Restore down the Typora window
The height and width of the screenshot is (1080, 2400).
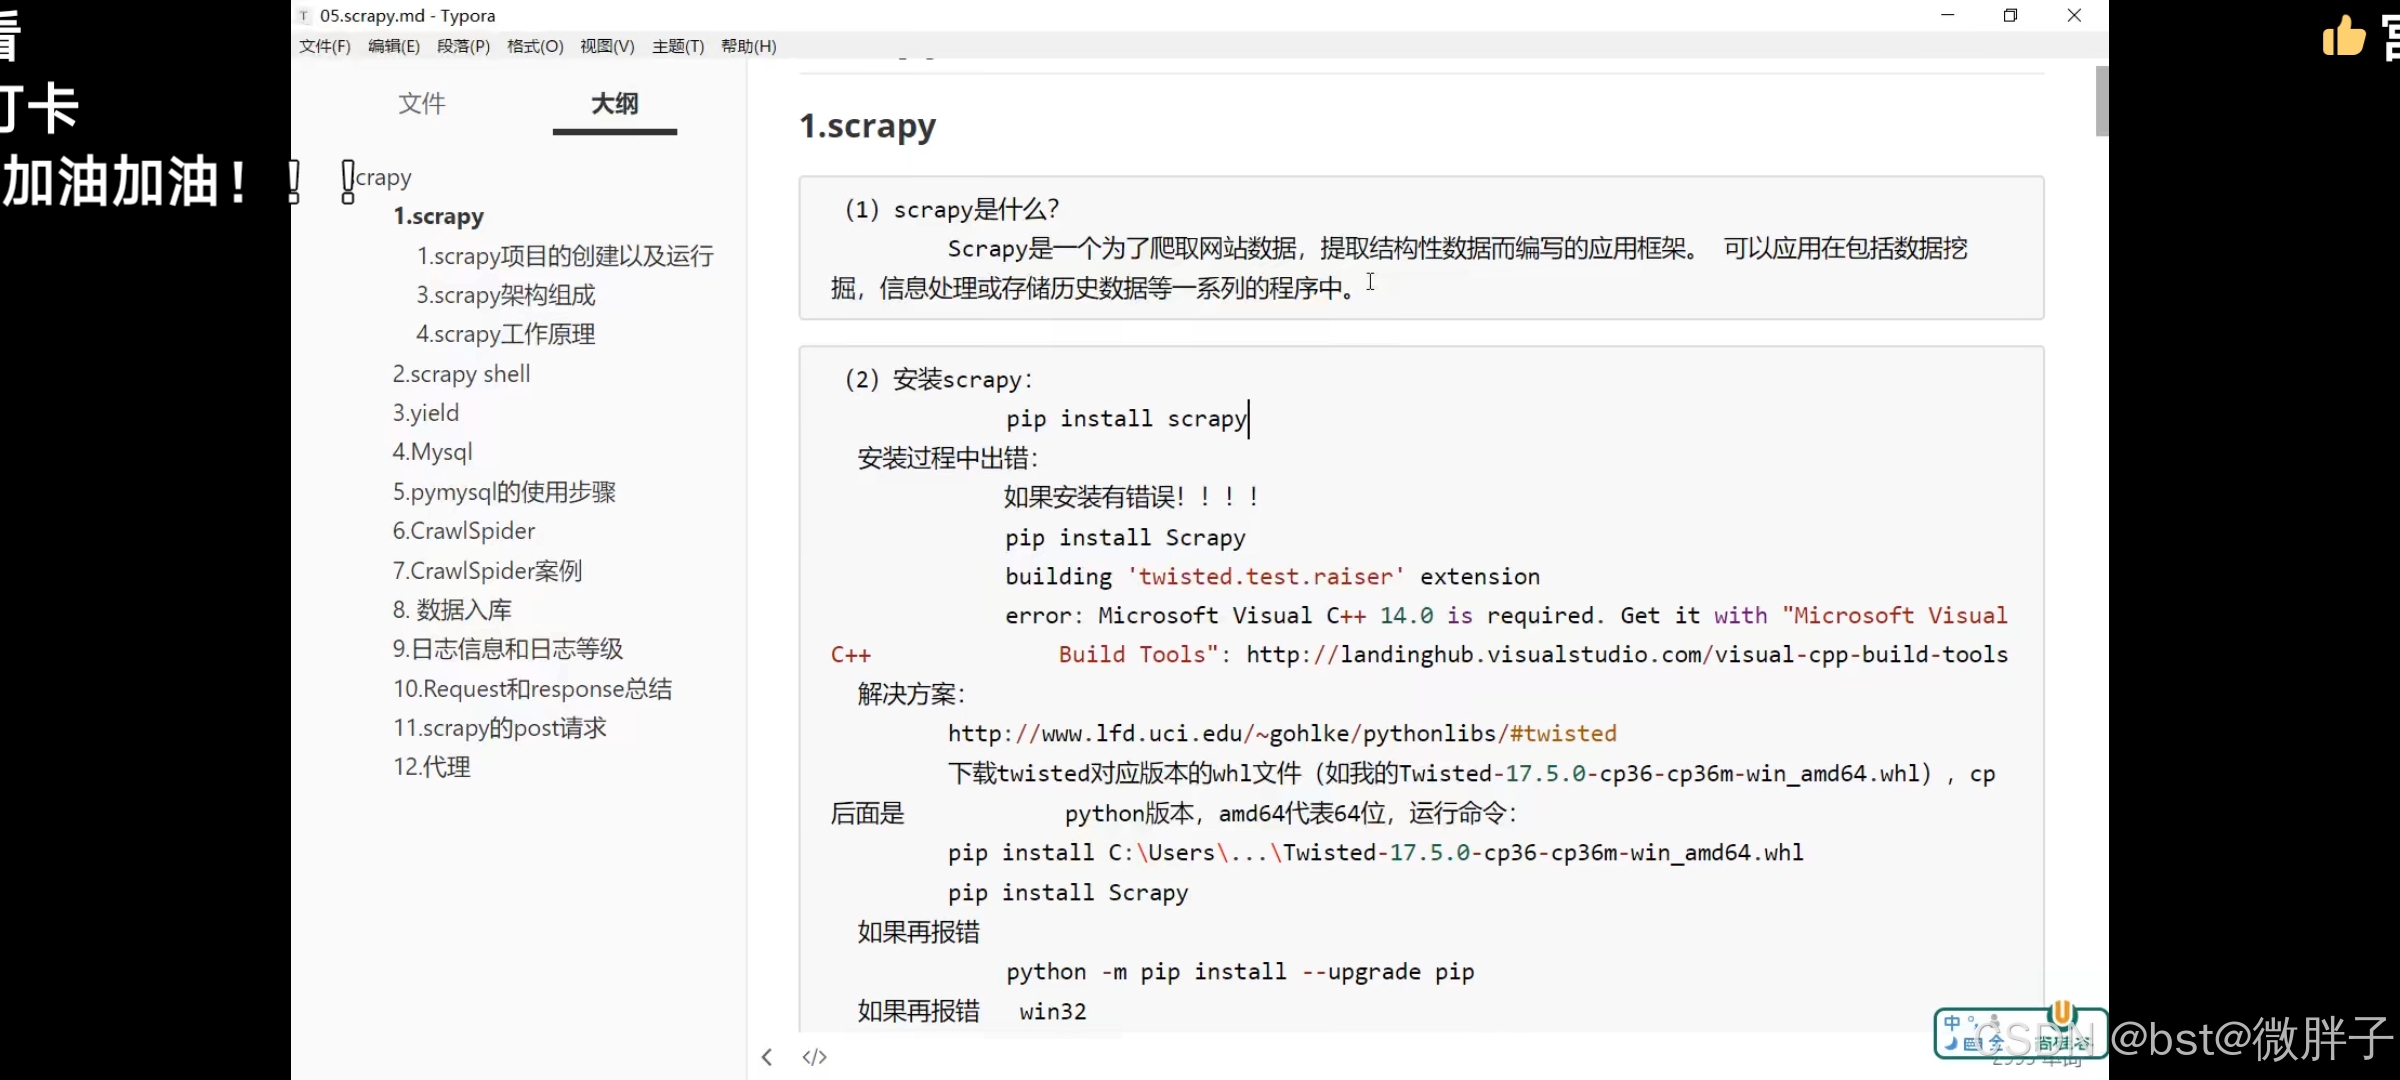[2010, 15]
